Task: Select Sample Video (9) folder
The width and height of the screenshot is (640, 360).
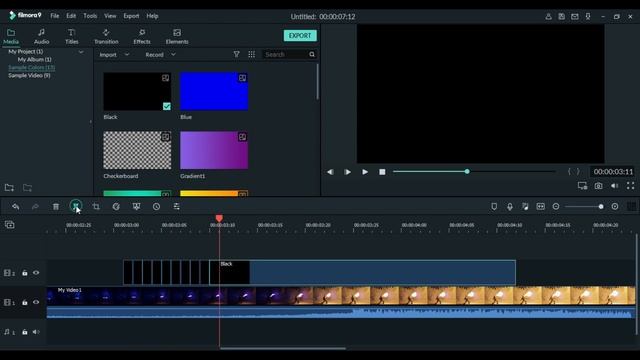Action: (29, 76)
